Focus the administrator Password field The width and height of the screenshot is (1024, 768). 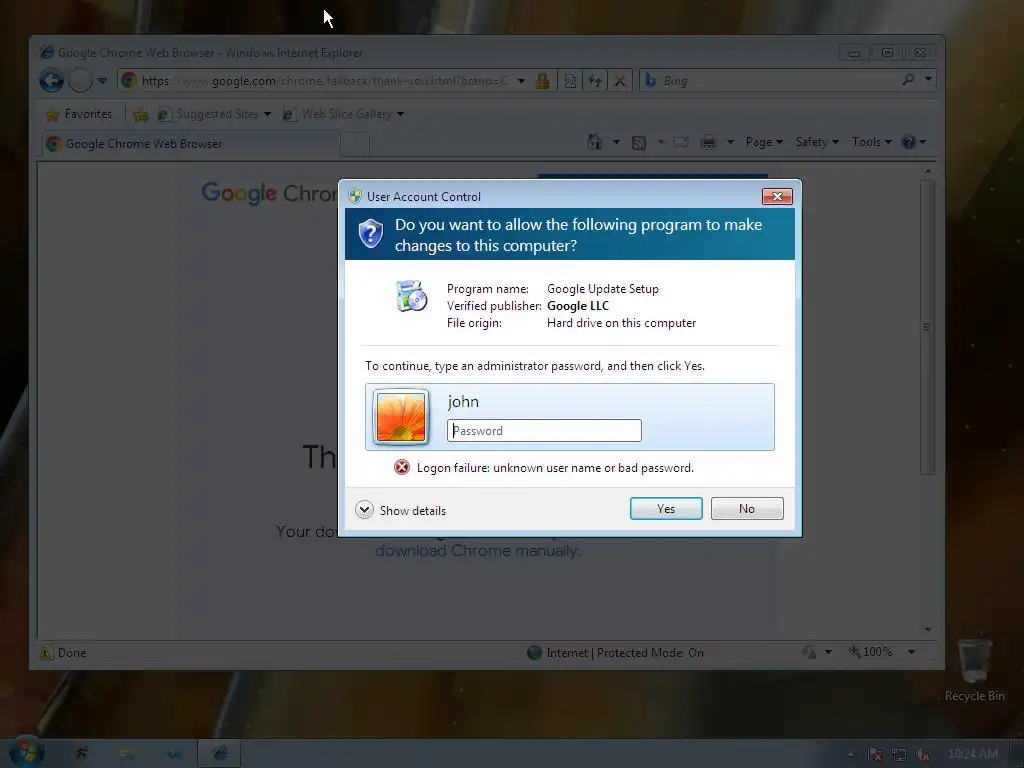pos(544,430)
